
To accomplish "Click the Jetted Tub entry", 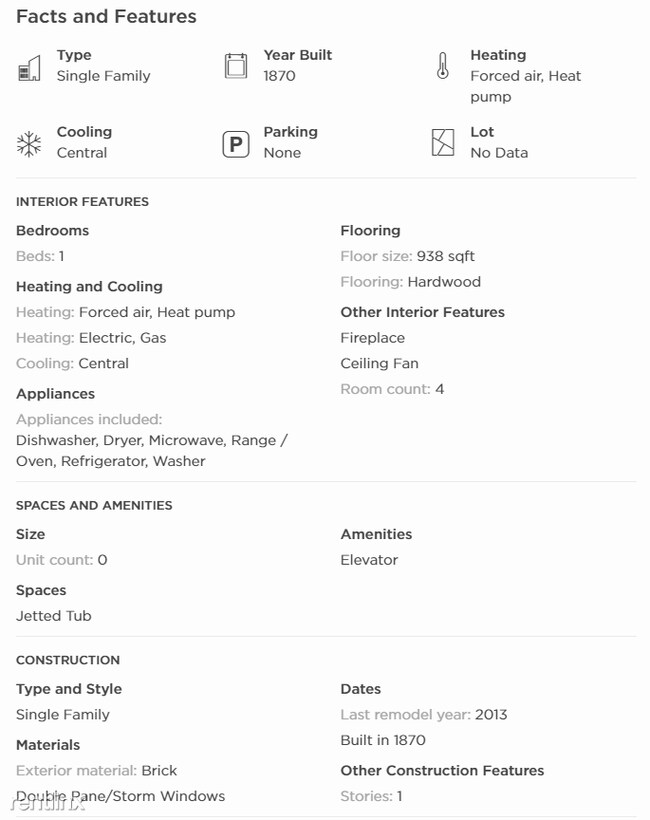I will pos(54,616).
